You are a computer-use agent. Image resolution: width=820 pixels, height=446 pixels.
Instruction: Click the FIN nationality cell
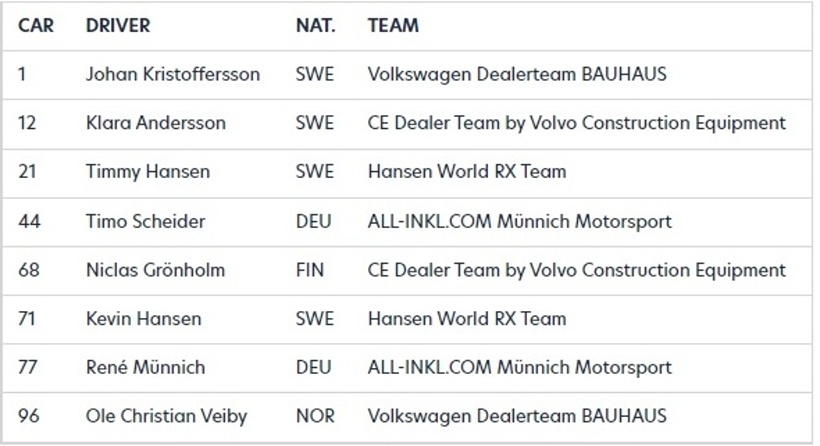(x=310, y=270)
